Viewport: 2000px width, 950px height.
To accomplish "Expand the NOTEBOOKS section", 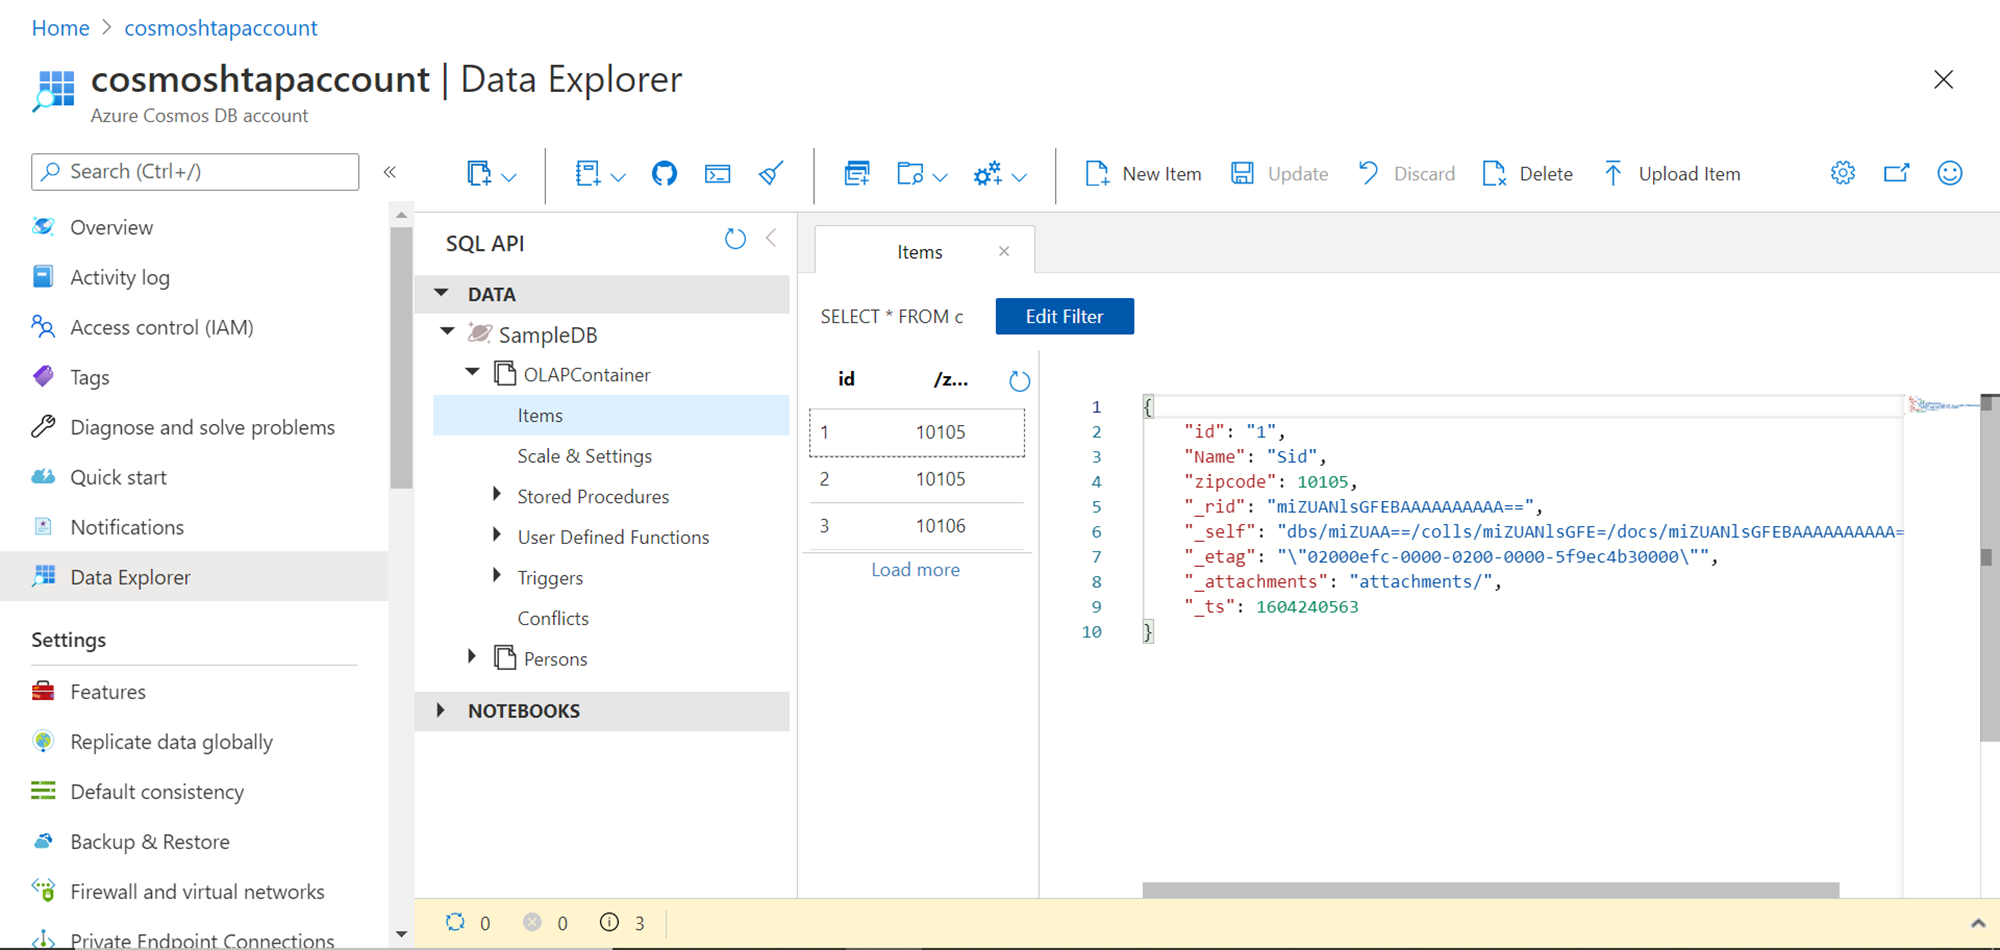I will 441,710.
